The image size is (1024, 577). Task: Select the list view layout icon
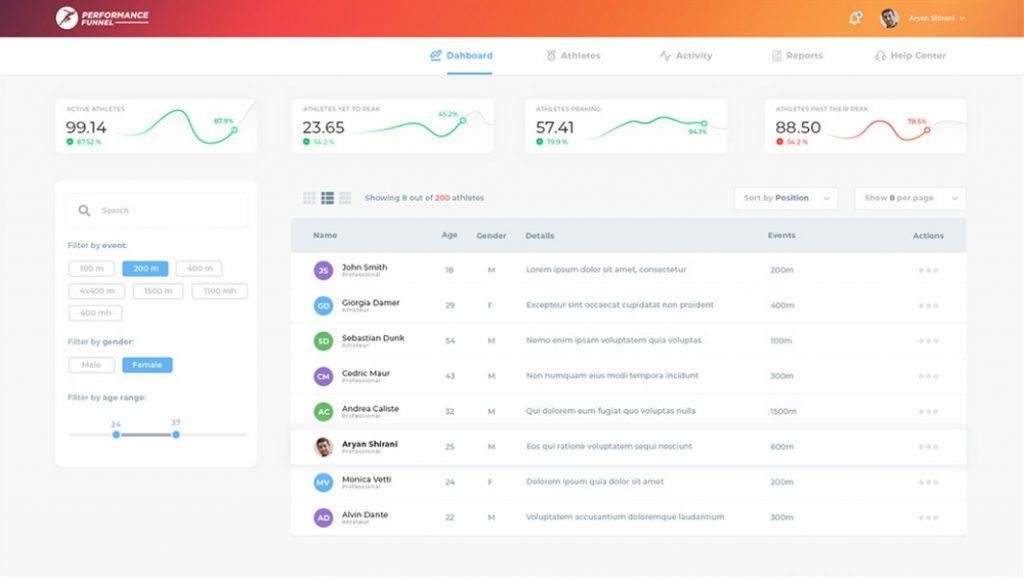[327, 198]
